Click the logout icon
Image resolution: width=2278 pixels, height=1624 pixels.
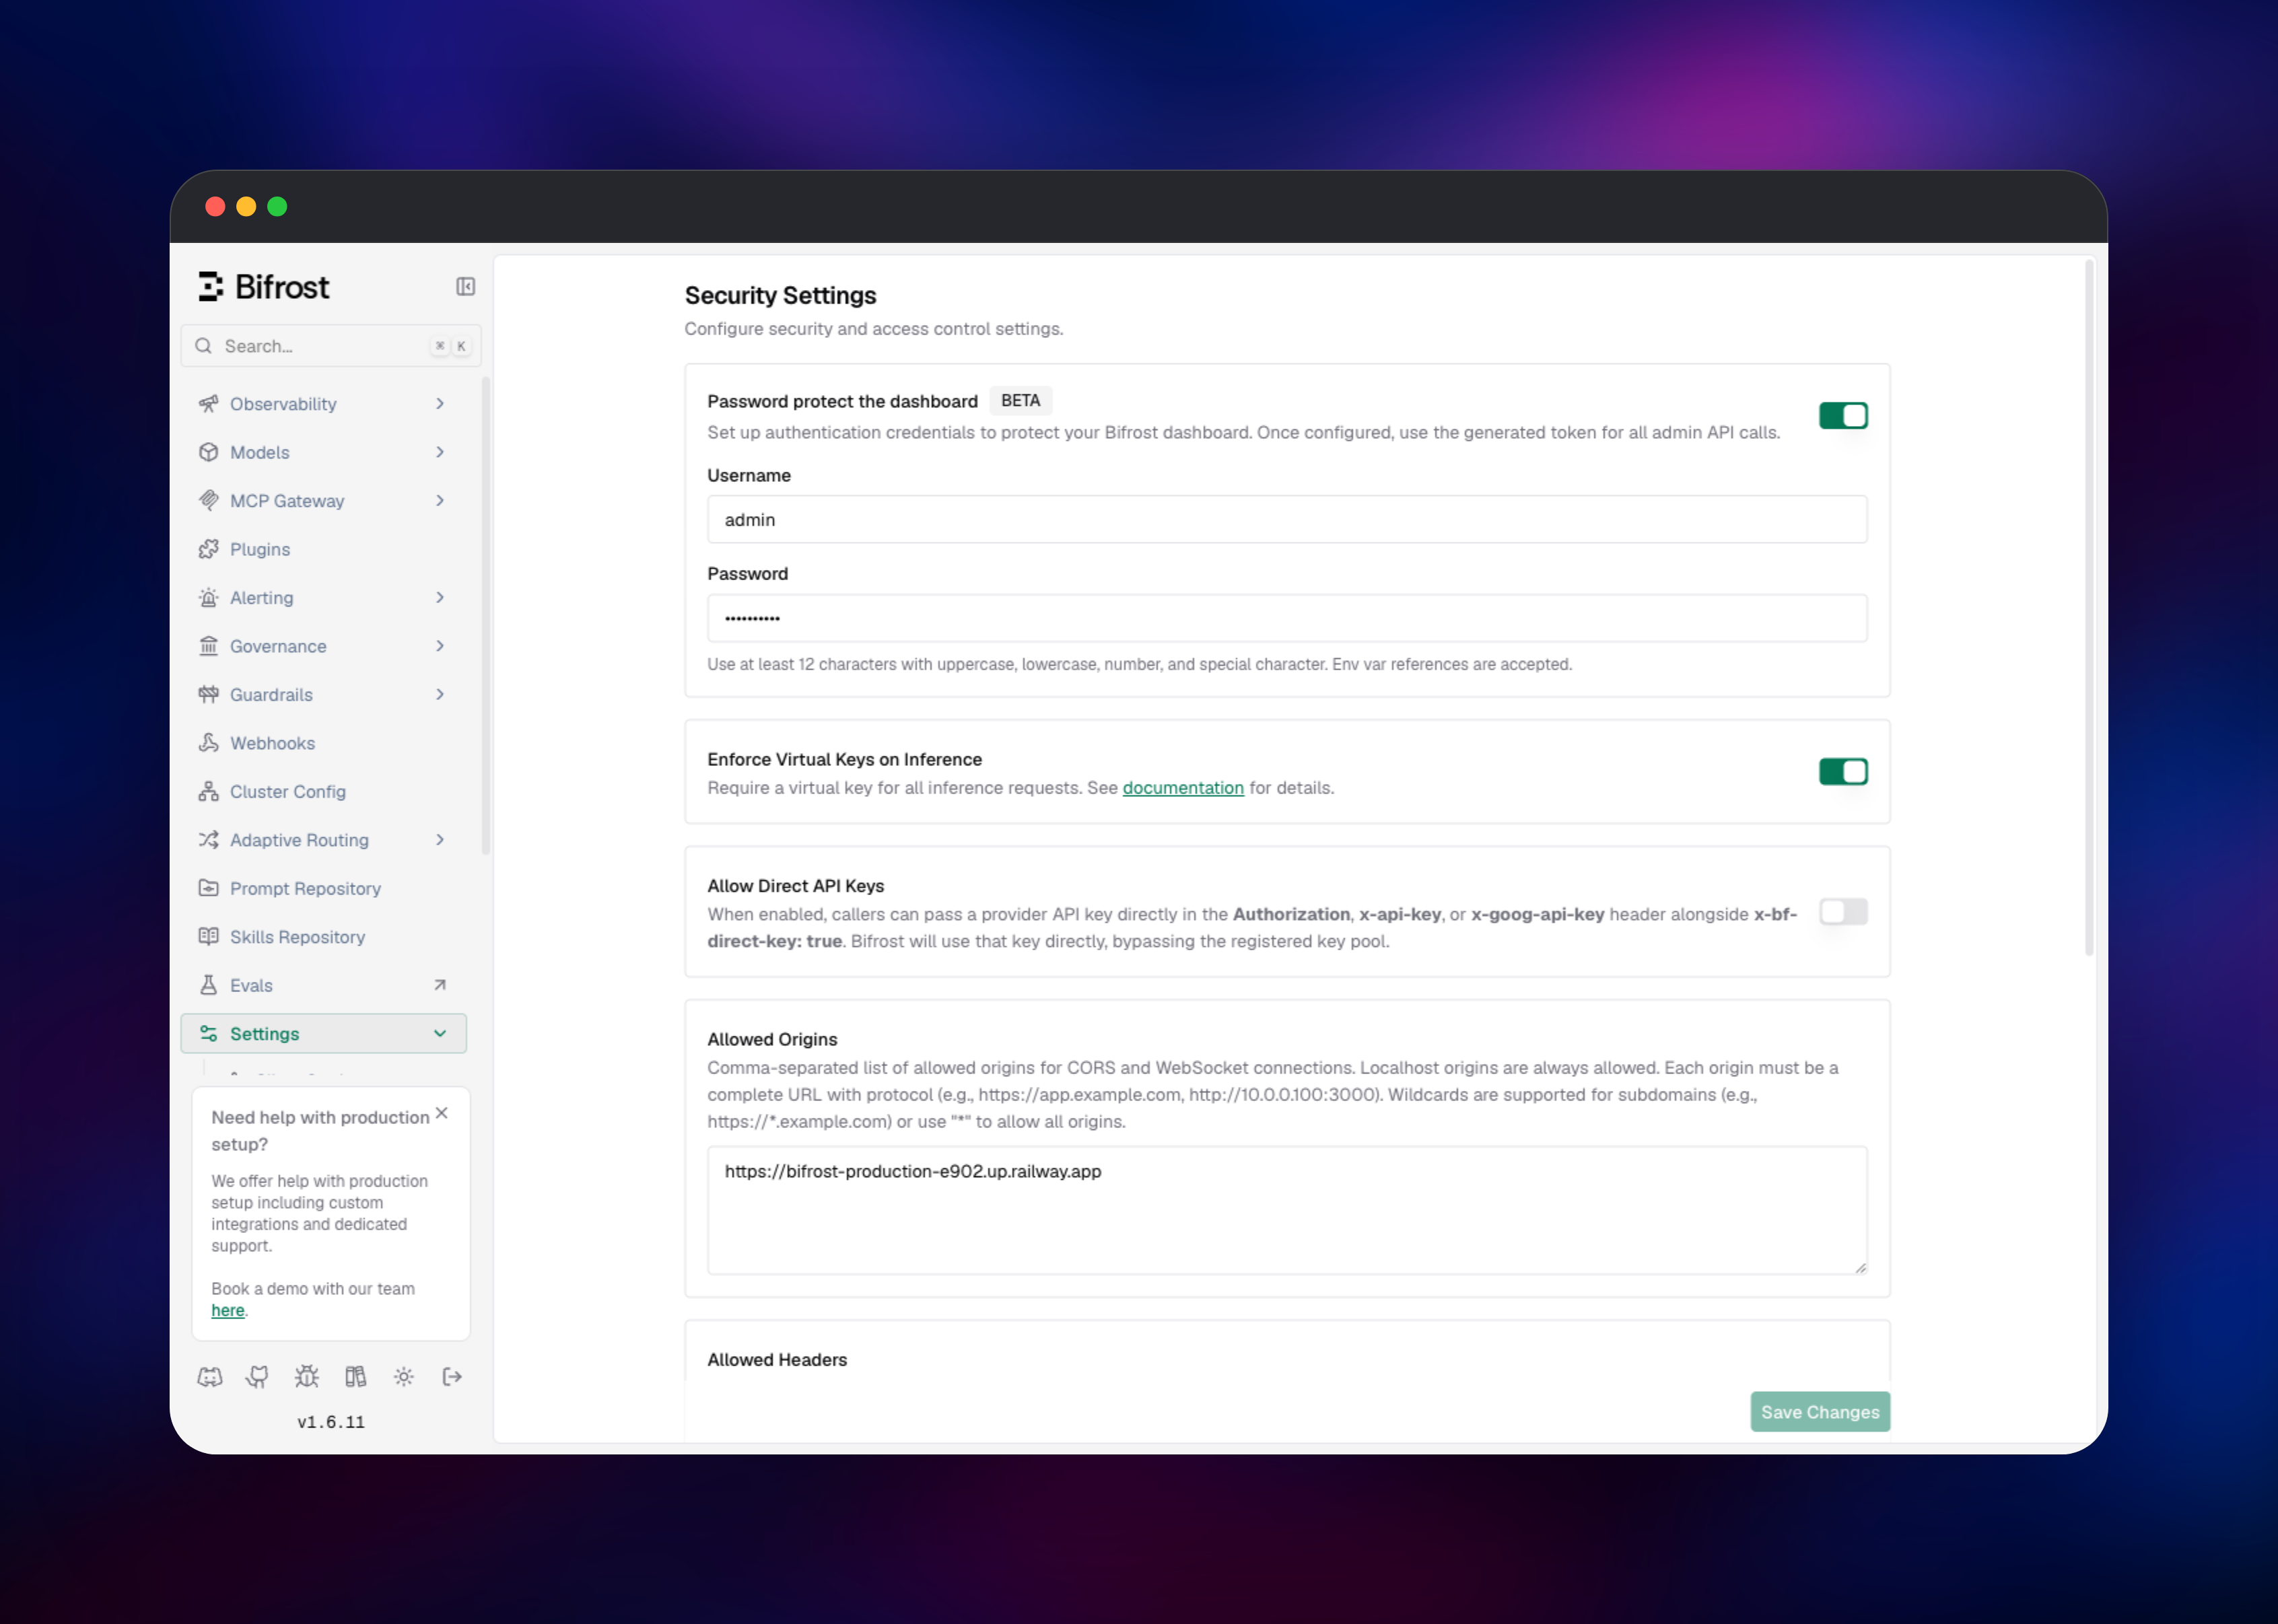(x=452, y=1377)
